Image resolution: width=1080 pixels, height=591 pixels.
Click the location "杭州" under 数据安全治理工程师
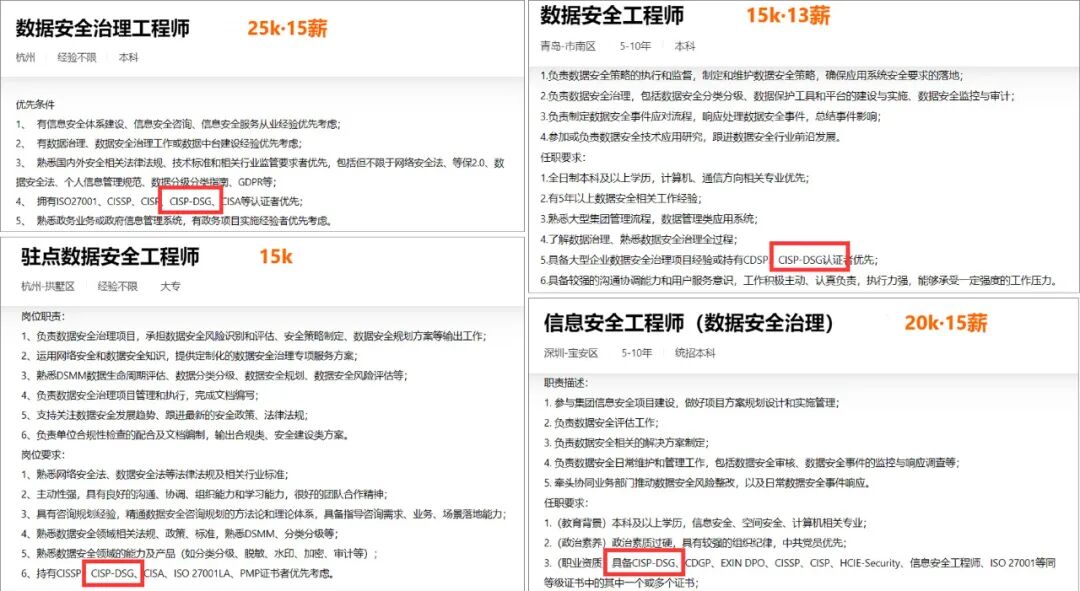pyautogui.click(x=25, y=57)
